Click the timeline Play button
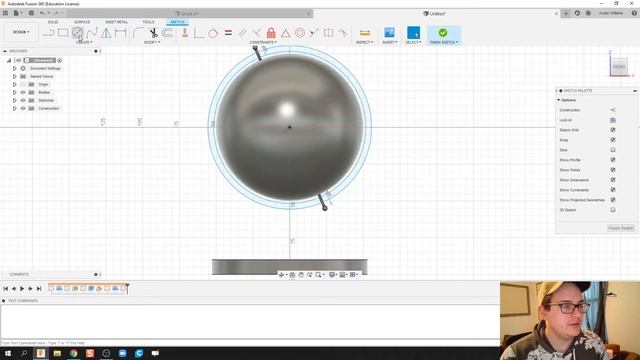 22,289
